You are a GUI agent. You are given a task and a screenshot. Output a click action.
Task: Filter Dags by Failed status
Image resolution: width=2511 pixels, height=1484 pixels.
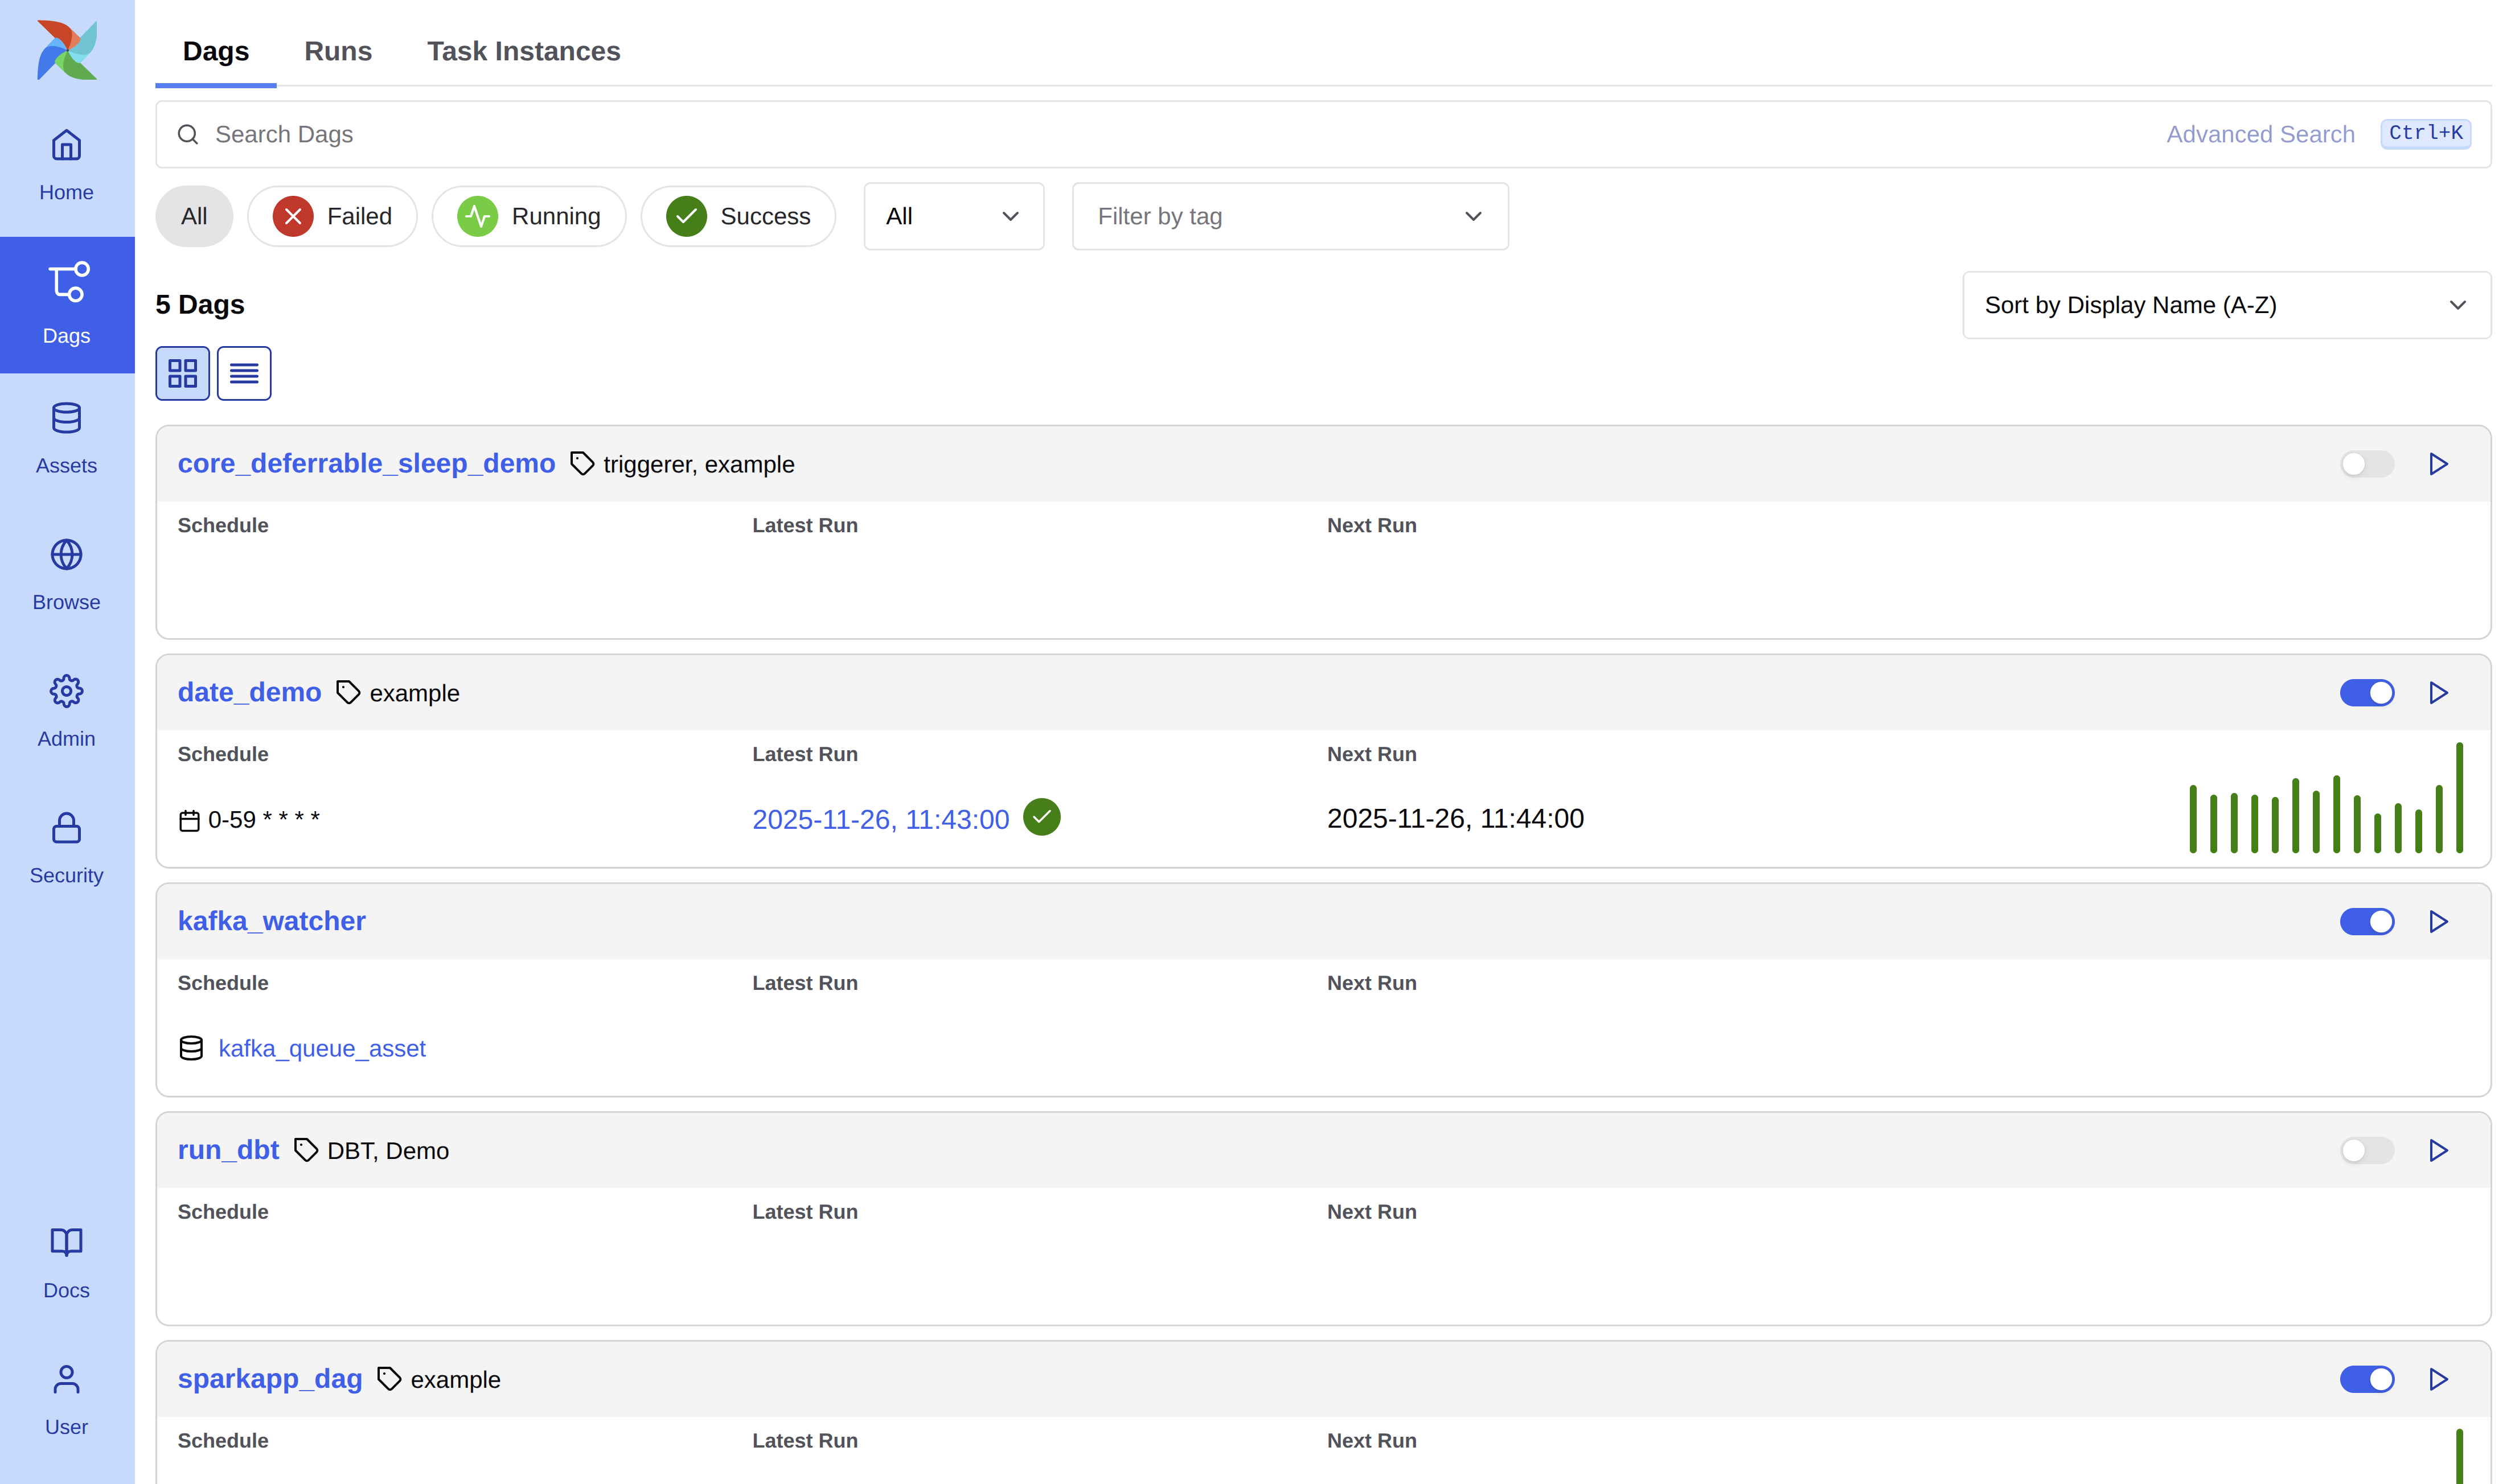tap(332, 216)
